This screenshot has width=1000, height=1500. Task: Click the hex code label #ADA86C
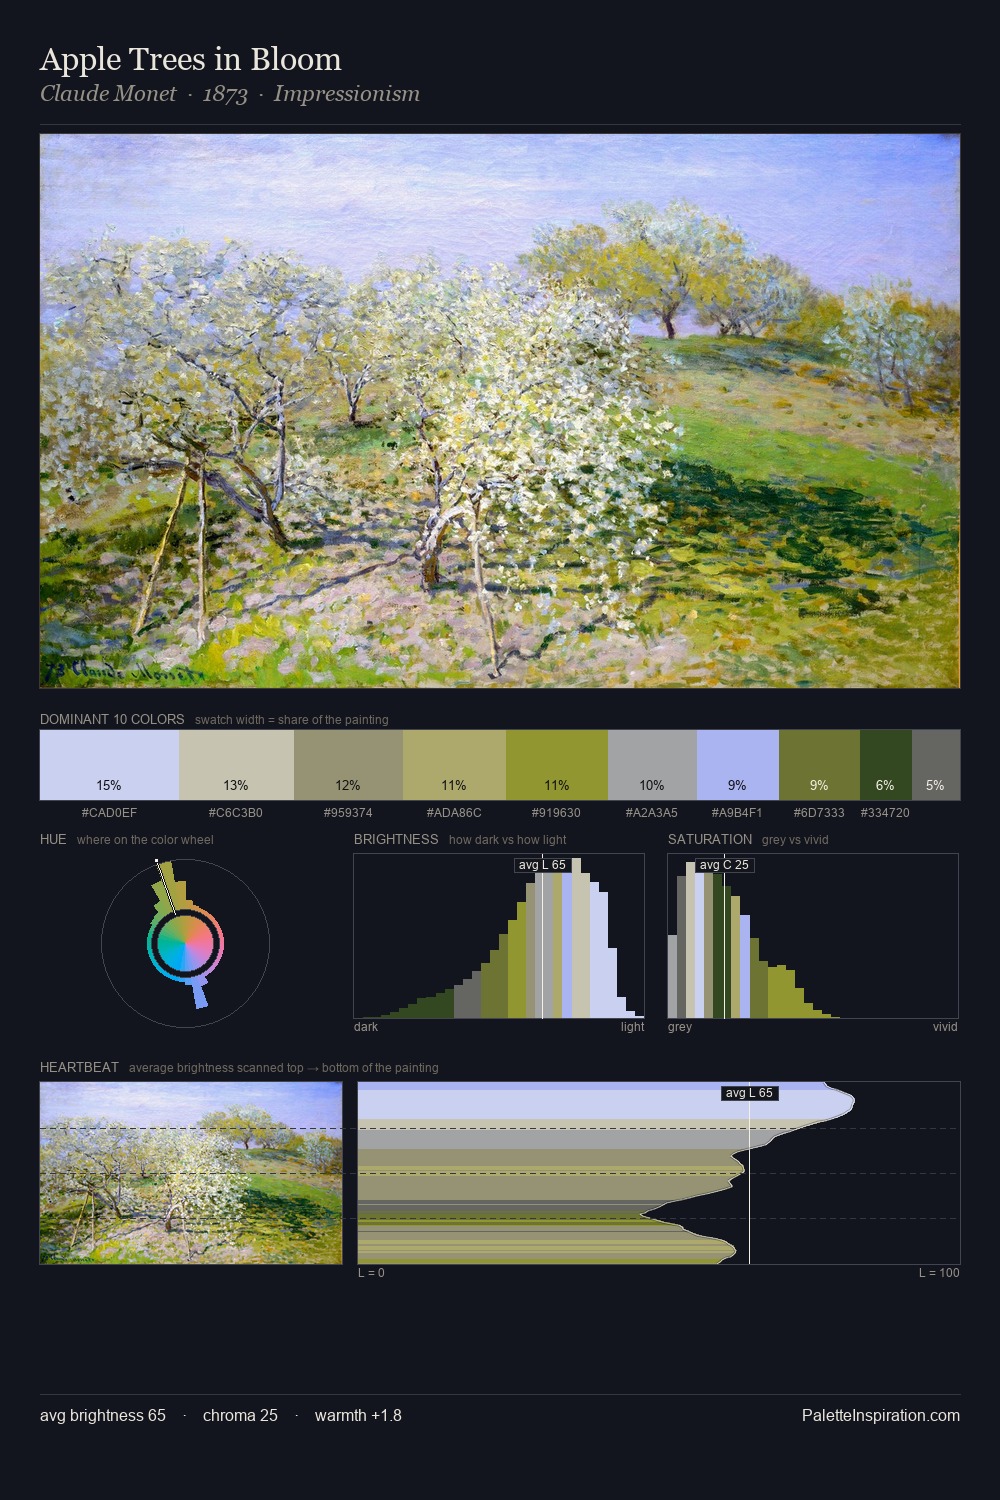pos(454,813)
